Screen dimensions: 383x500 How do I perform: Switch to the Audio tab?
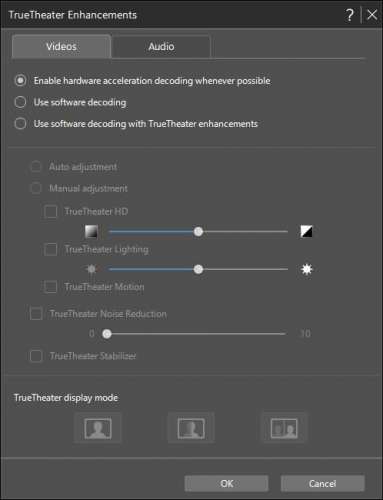[161, 47]
